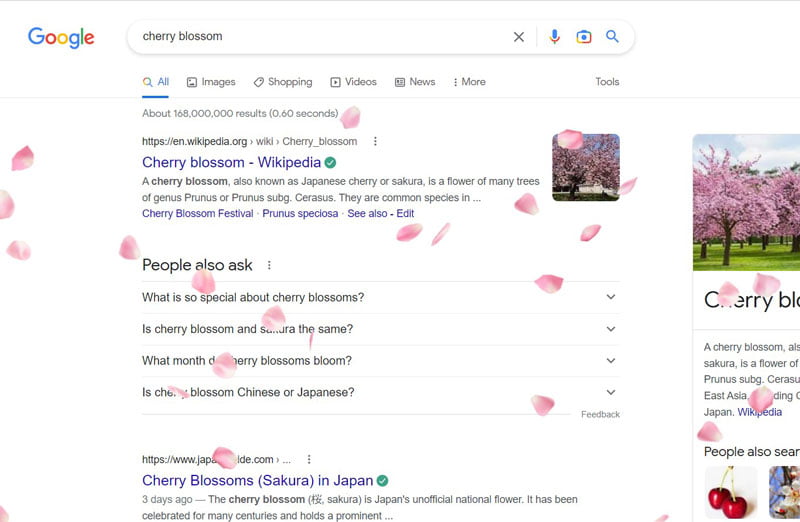Screen dimensions: 800x522
Task: Click the Google logo
Action: (x=61, y=37)
